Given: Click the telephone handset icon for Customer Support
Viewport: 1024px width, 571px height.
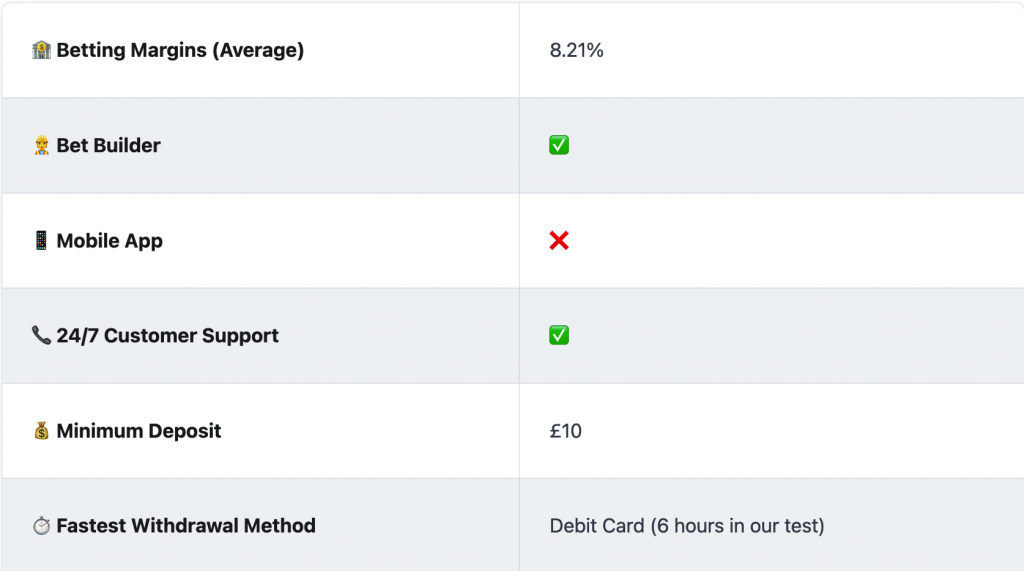Looking at the screenshot, I should tap(41, 335).
